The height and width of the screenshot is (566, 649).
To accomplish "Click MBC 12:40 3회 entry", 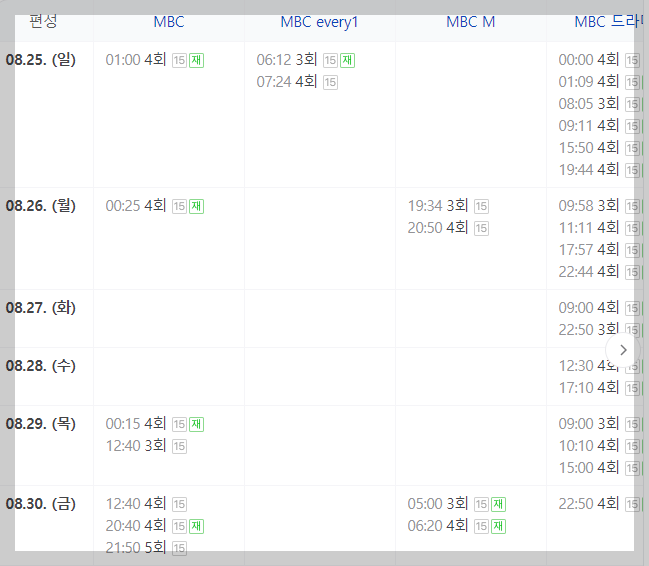I will click(136, 446).
